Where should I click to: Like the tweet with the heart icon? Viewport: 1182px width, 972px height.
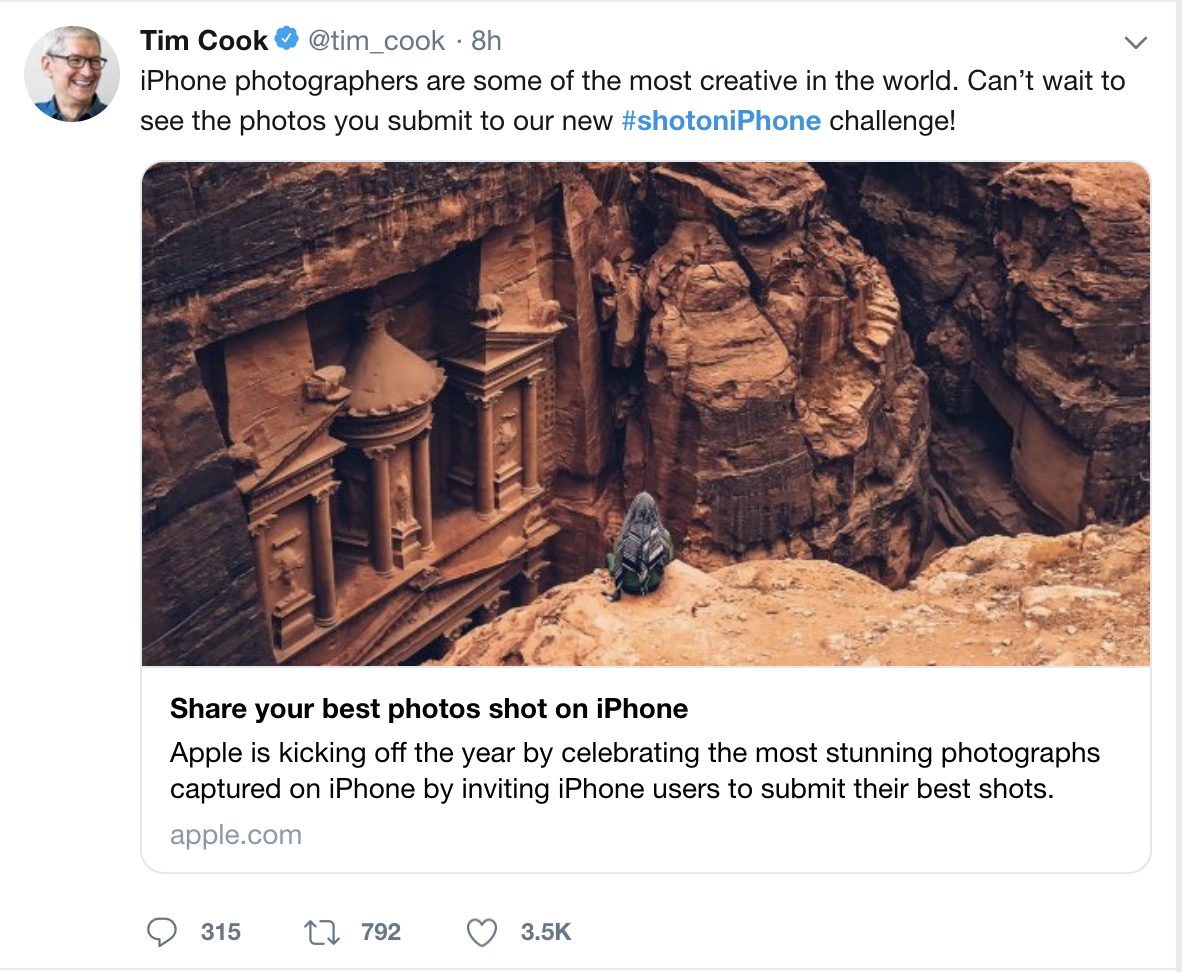pos(482,933)
